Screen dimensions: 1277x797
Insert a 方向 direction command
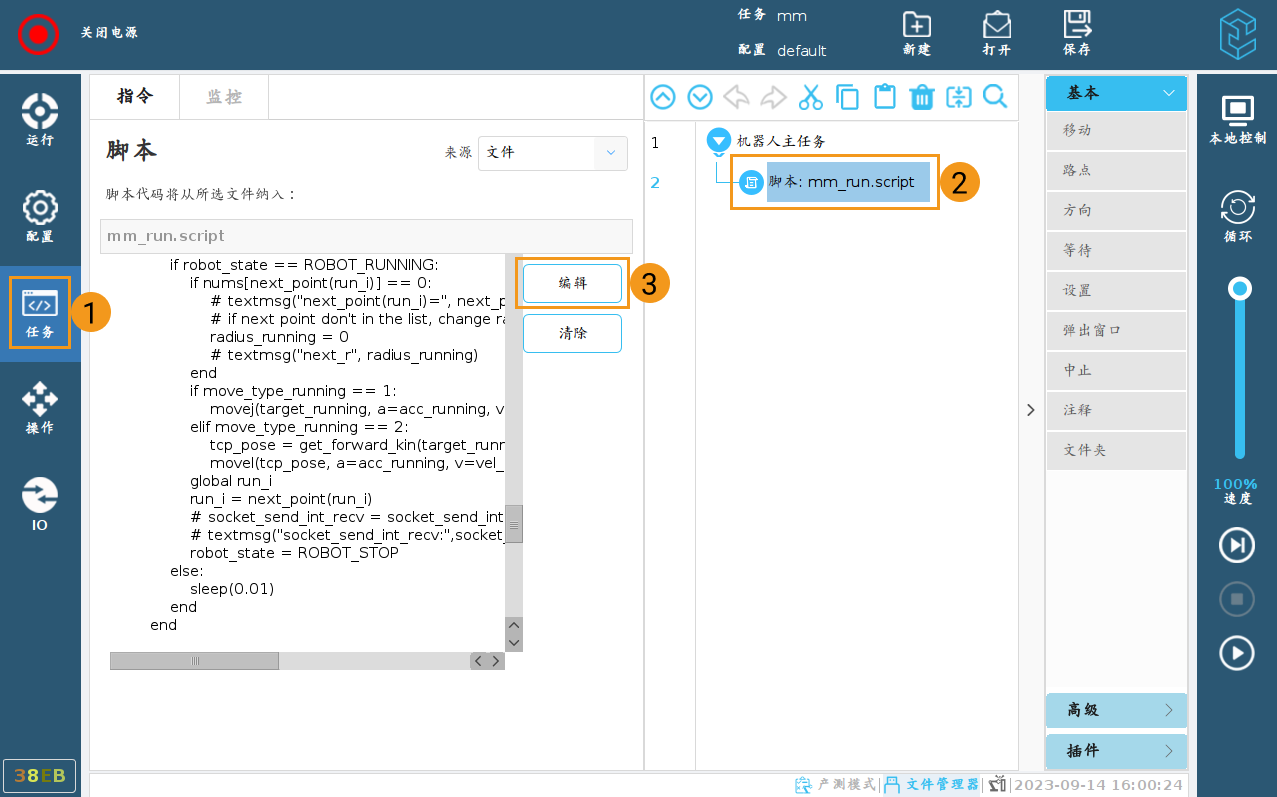click(x=1116, y=211)
